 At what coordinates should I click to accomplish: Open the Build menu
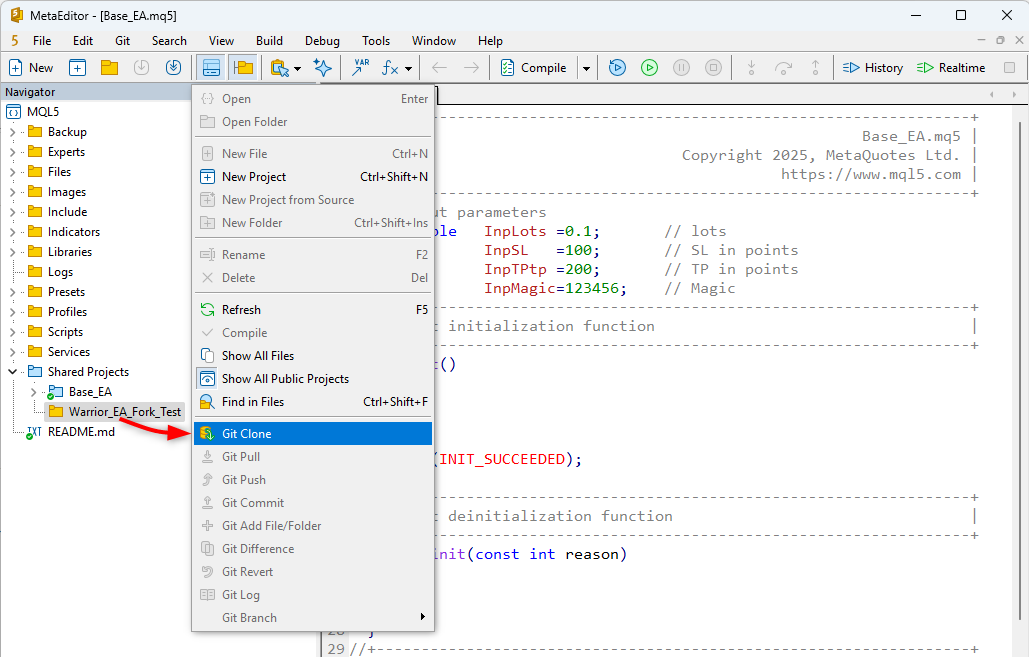(x=269, y=41)
